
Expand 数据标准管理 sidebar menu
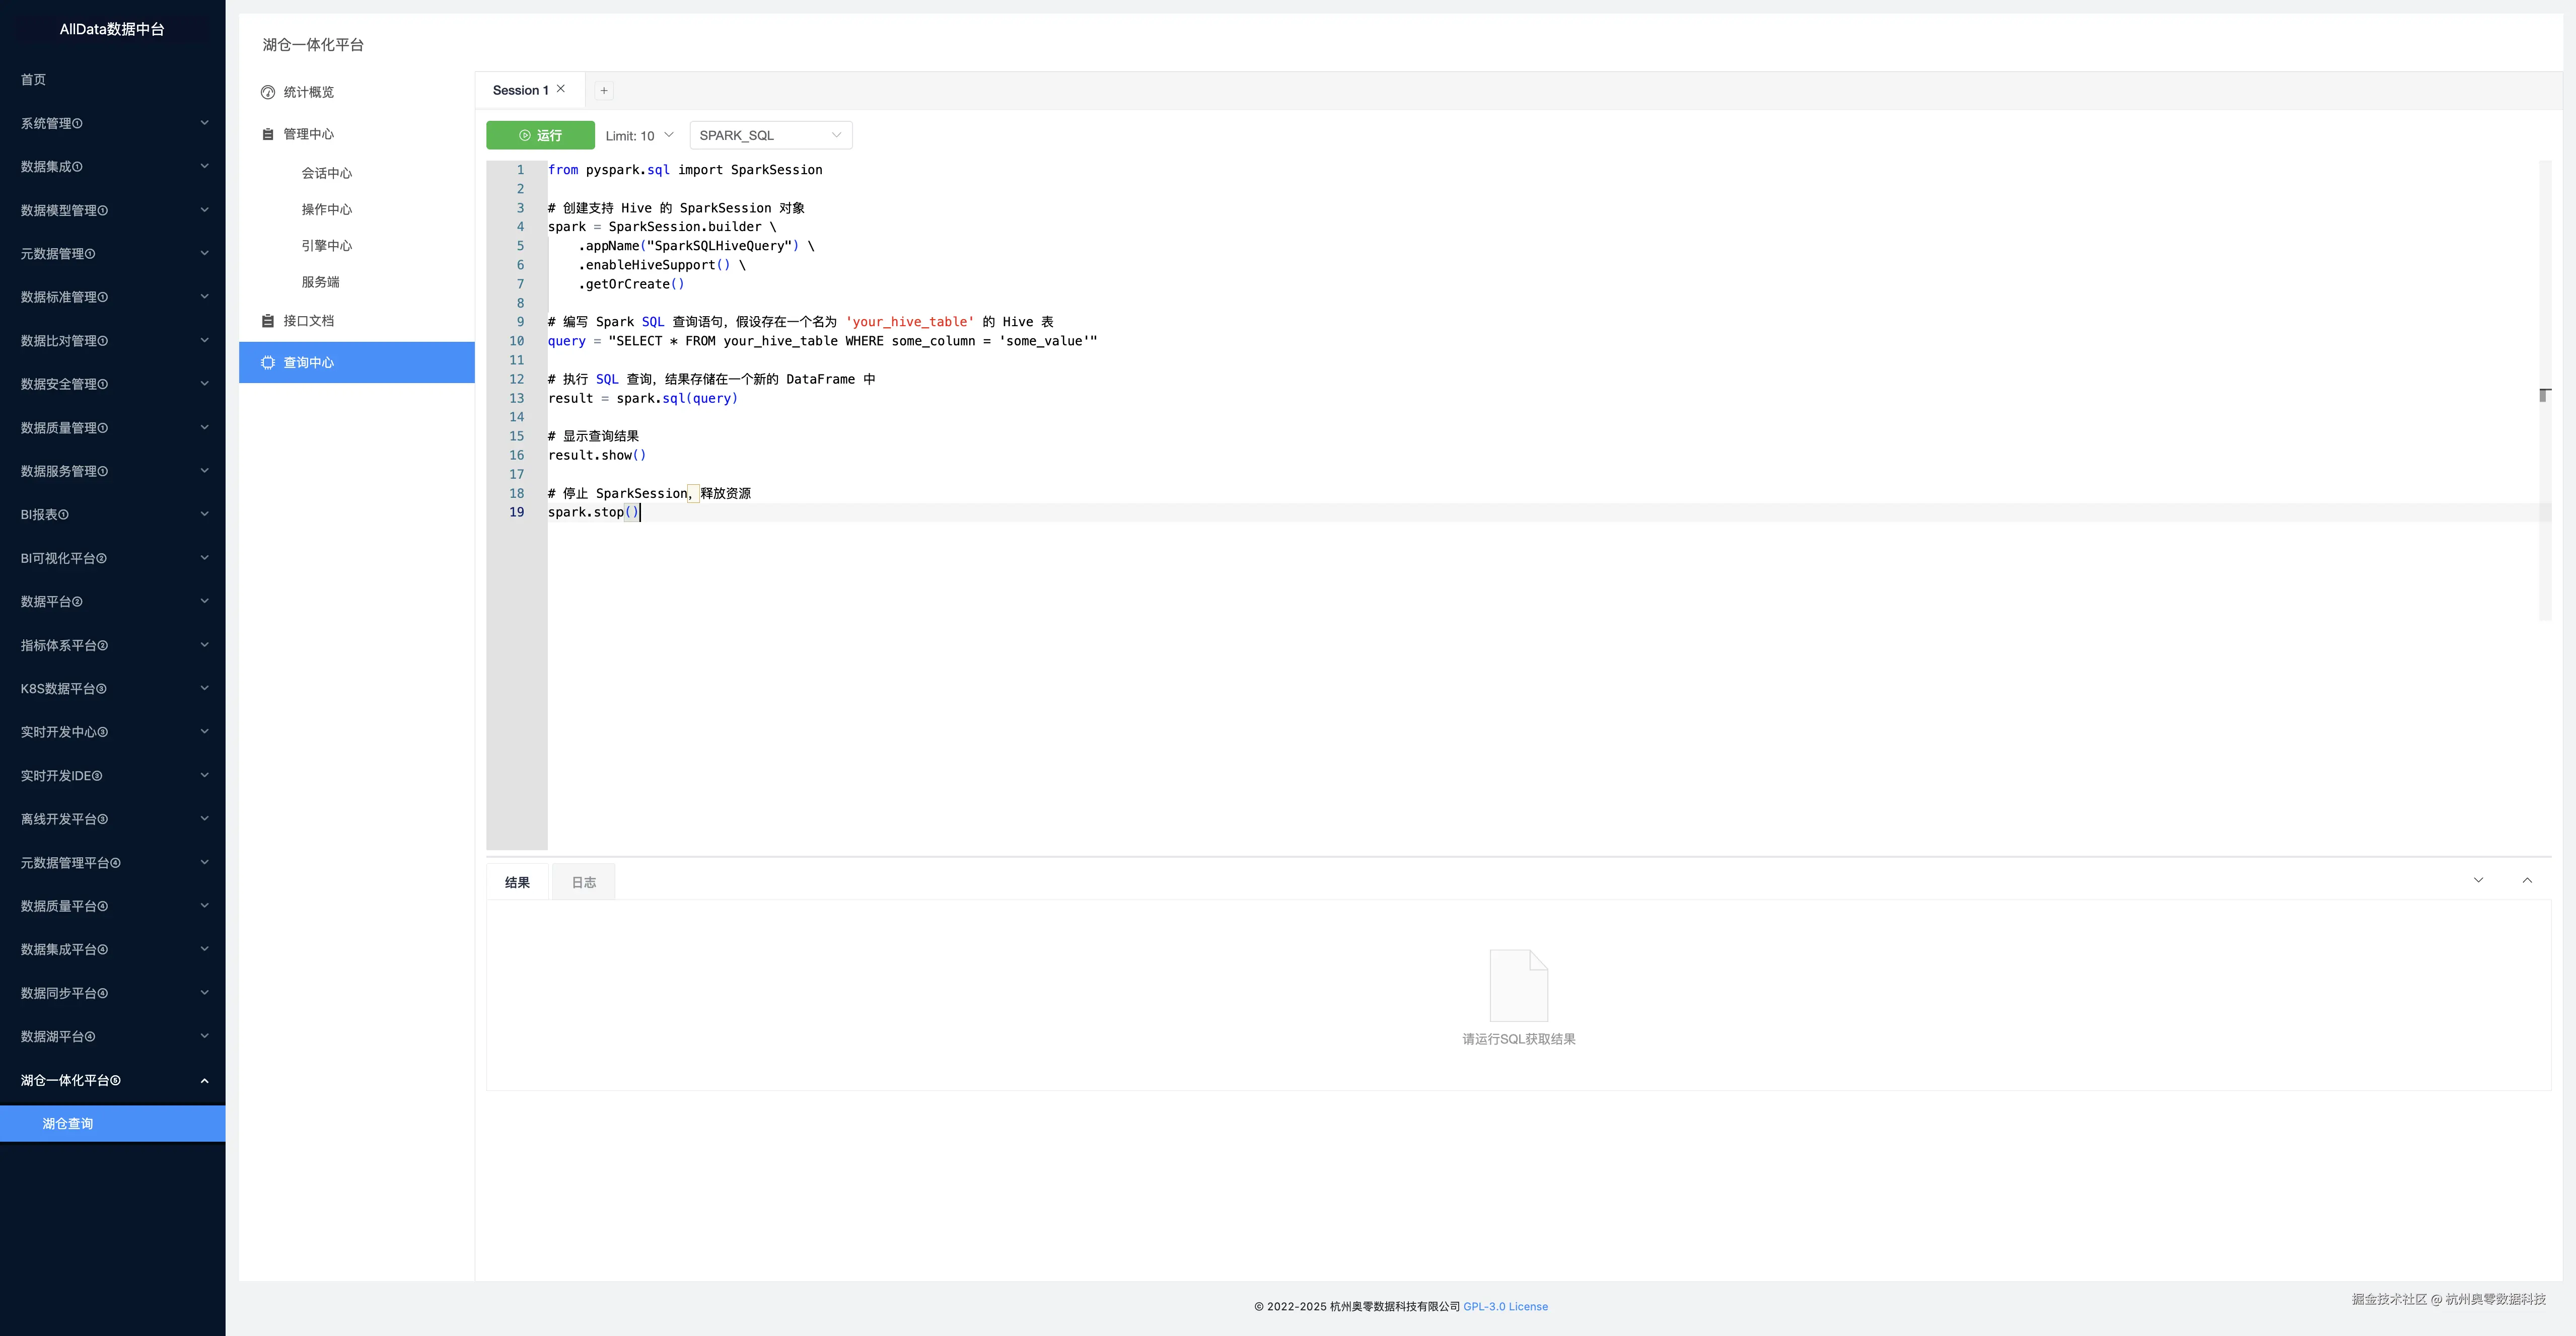112,297
